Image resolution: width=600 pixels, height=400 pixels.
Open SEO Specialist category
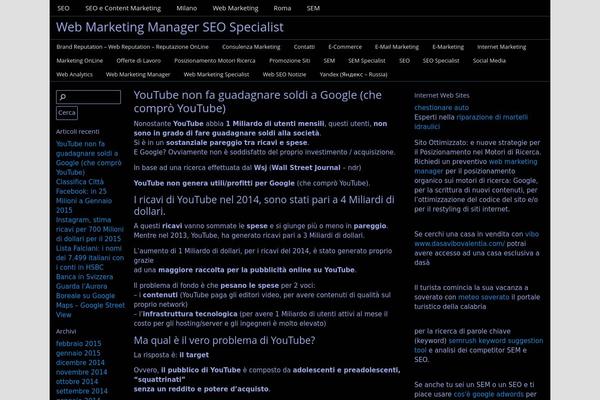pyautogui.click(x=441, y=61)
